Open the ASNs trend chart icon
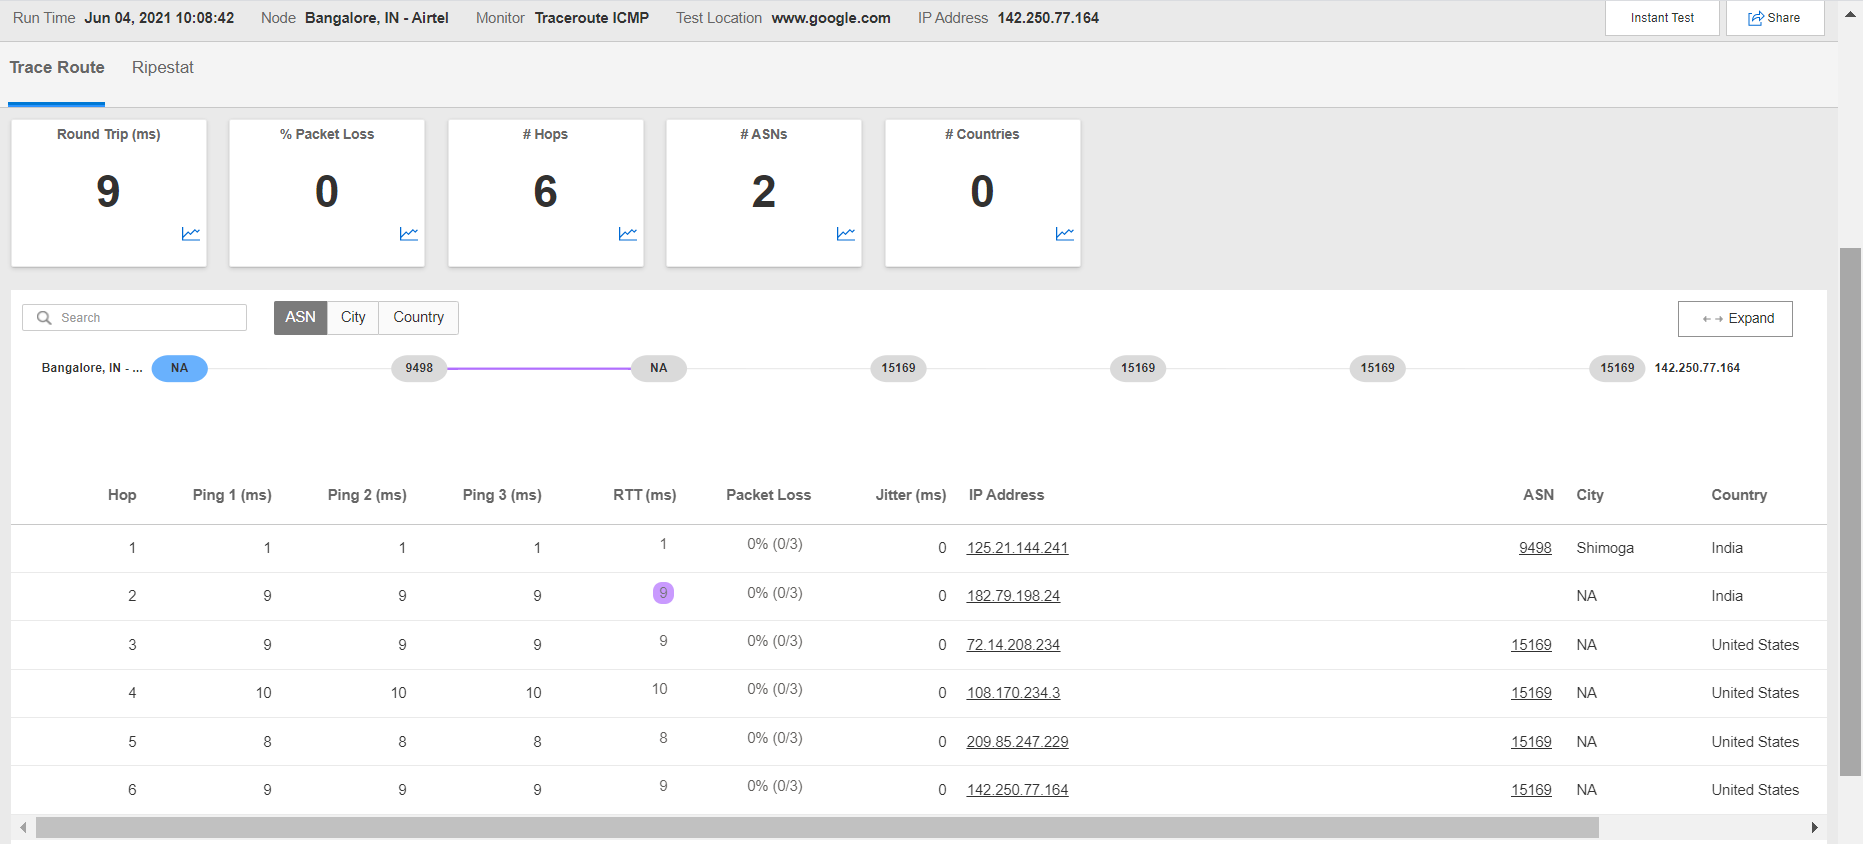This screenshot has height=844, width=1863. (846, 234)
